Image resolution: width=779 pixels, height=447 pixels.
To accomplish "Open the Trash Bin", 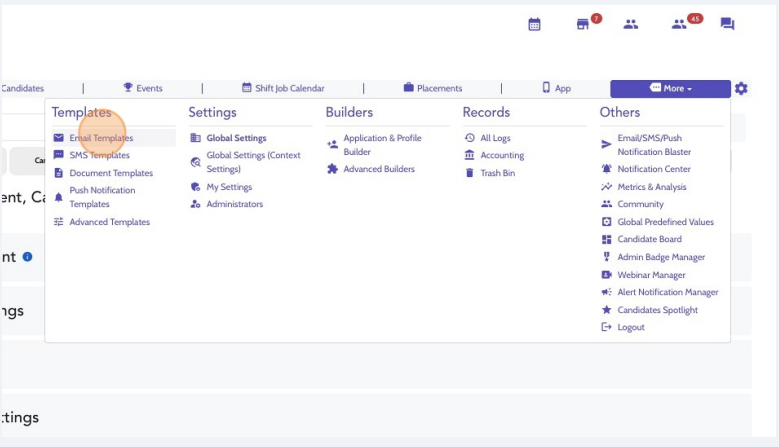I will click(498, 173).
